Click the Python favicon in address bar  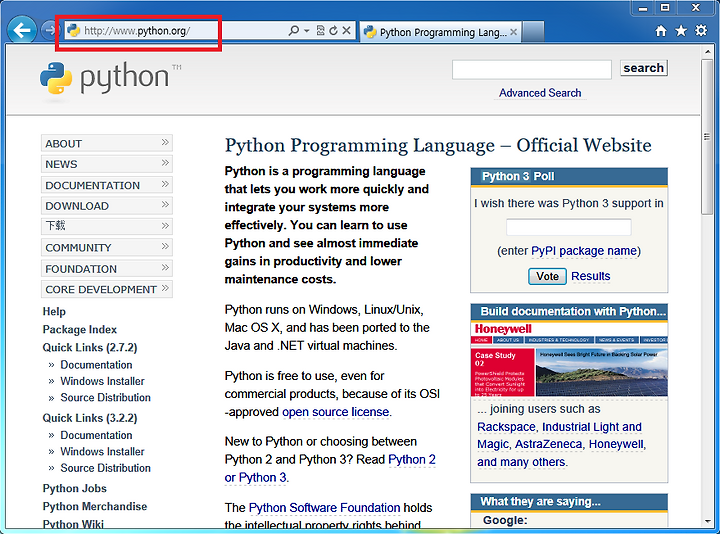click(x=73, y=31)
